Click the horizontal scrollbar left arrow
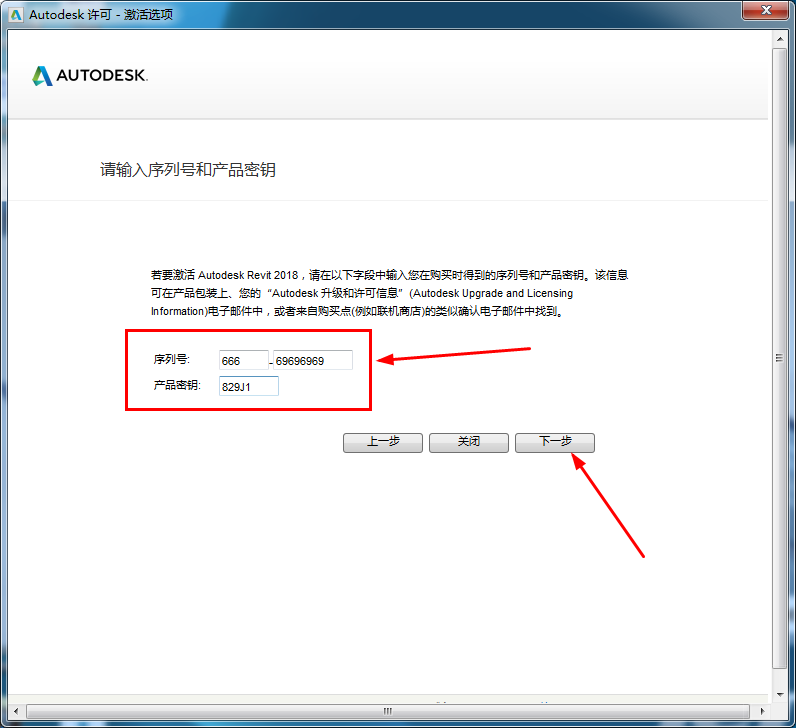Viewport: 796px width, 728px height. coord(15,711)
